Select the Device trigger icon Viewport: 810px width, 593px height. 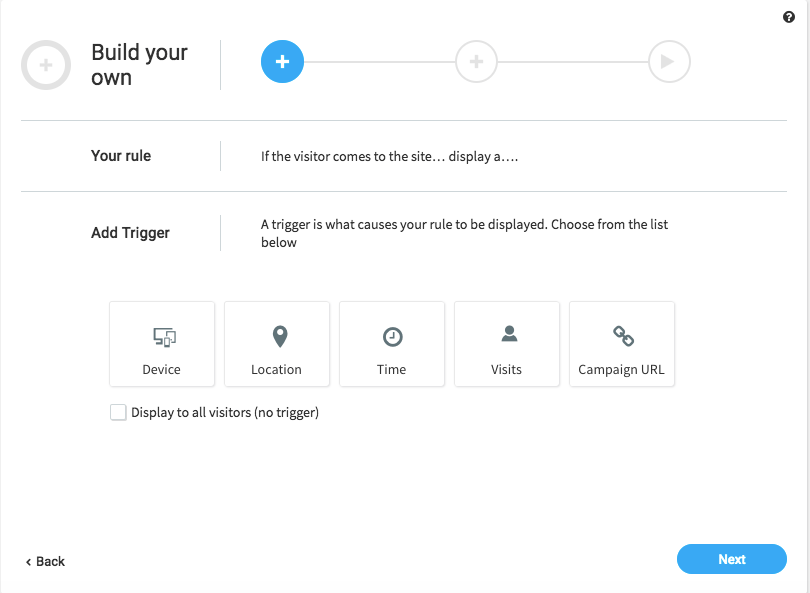click(164, 337)
